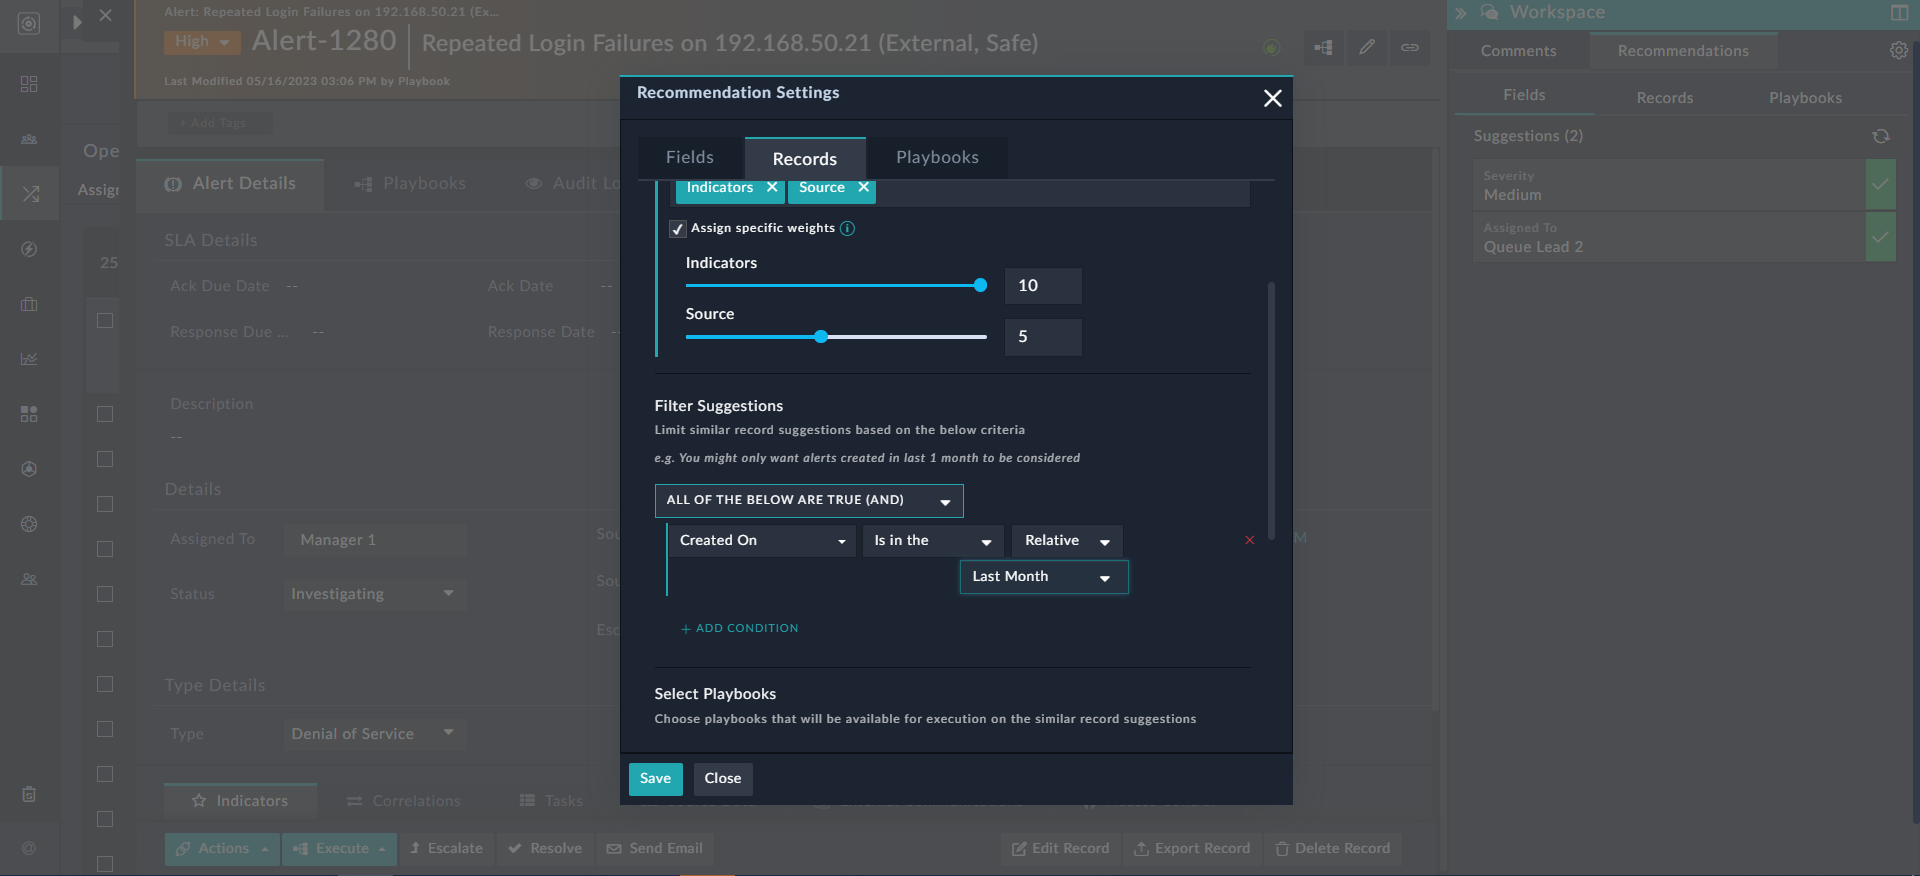
Task: Open the playbook execute icon in header
Action: click(1323, 47)
